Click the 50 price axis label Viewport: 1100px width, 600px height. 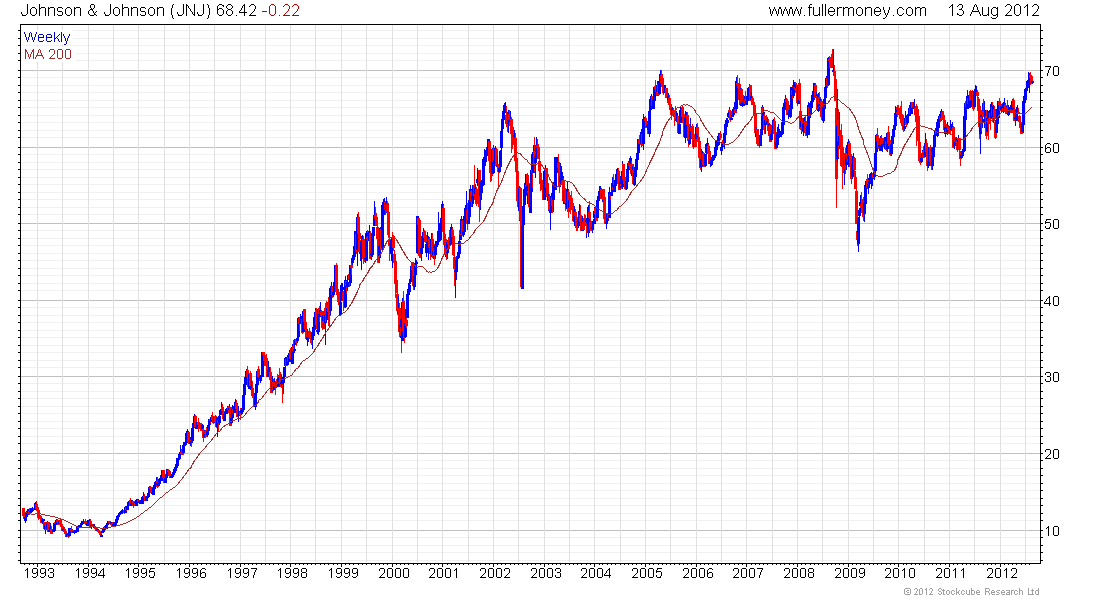tap(1052, 225)
